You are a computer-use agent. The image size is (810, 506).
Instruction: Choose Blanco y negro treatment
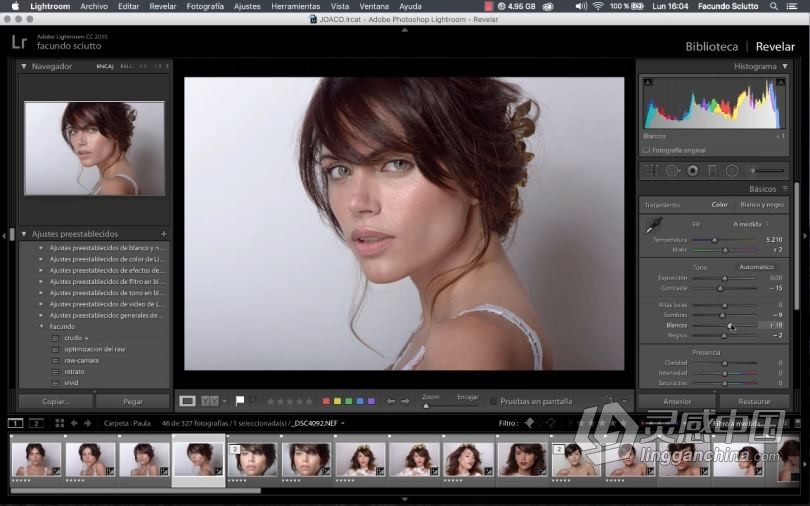pyautogui.click(x=761, y=205)
